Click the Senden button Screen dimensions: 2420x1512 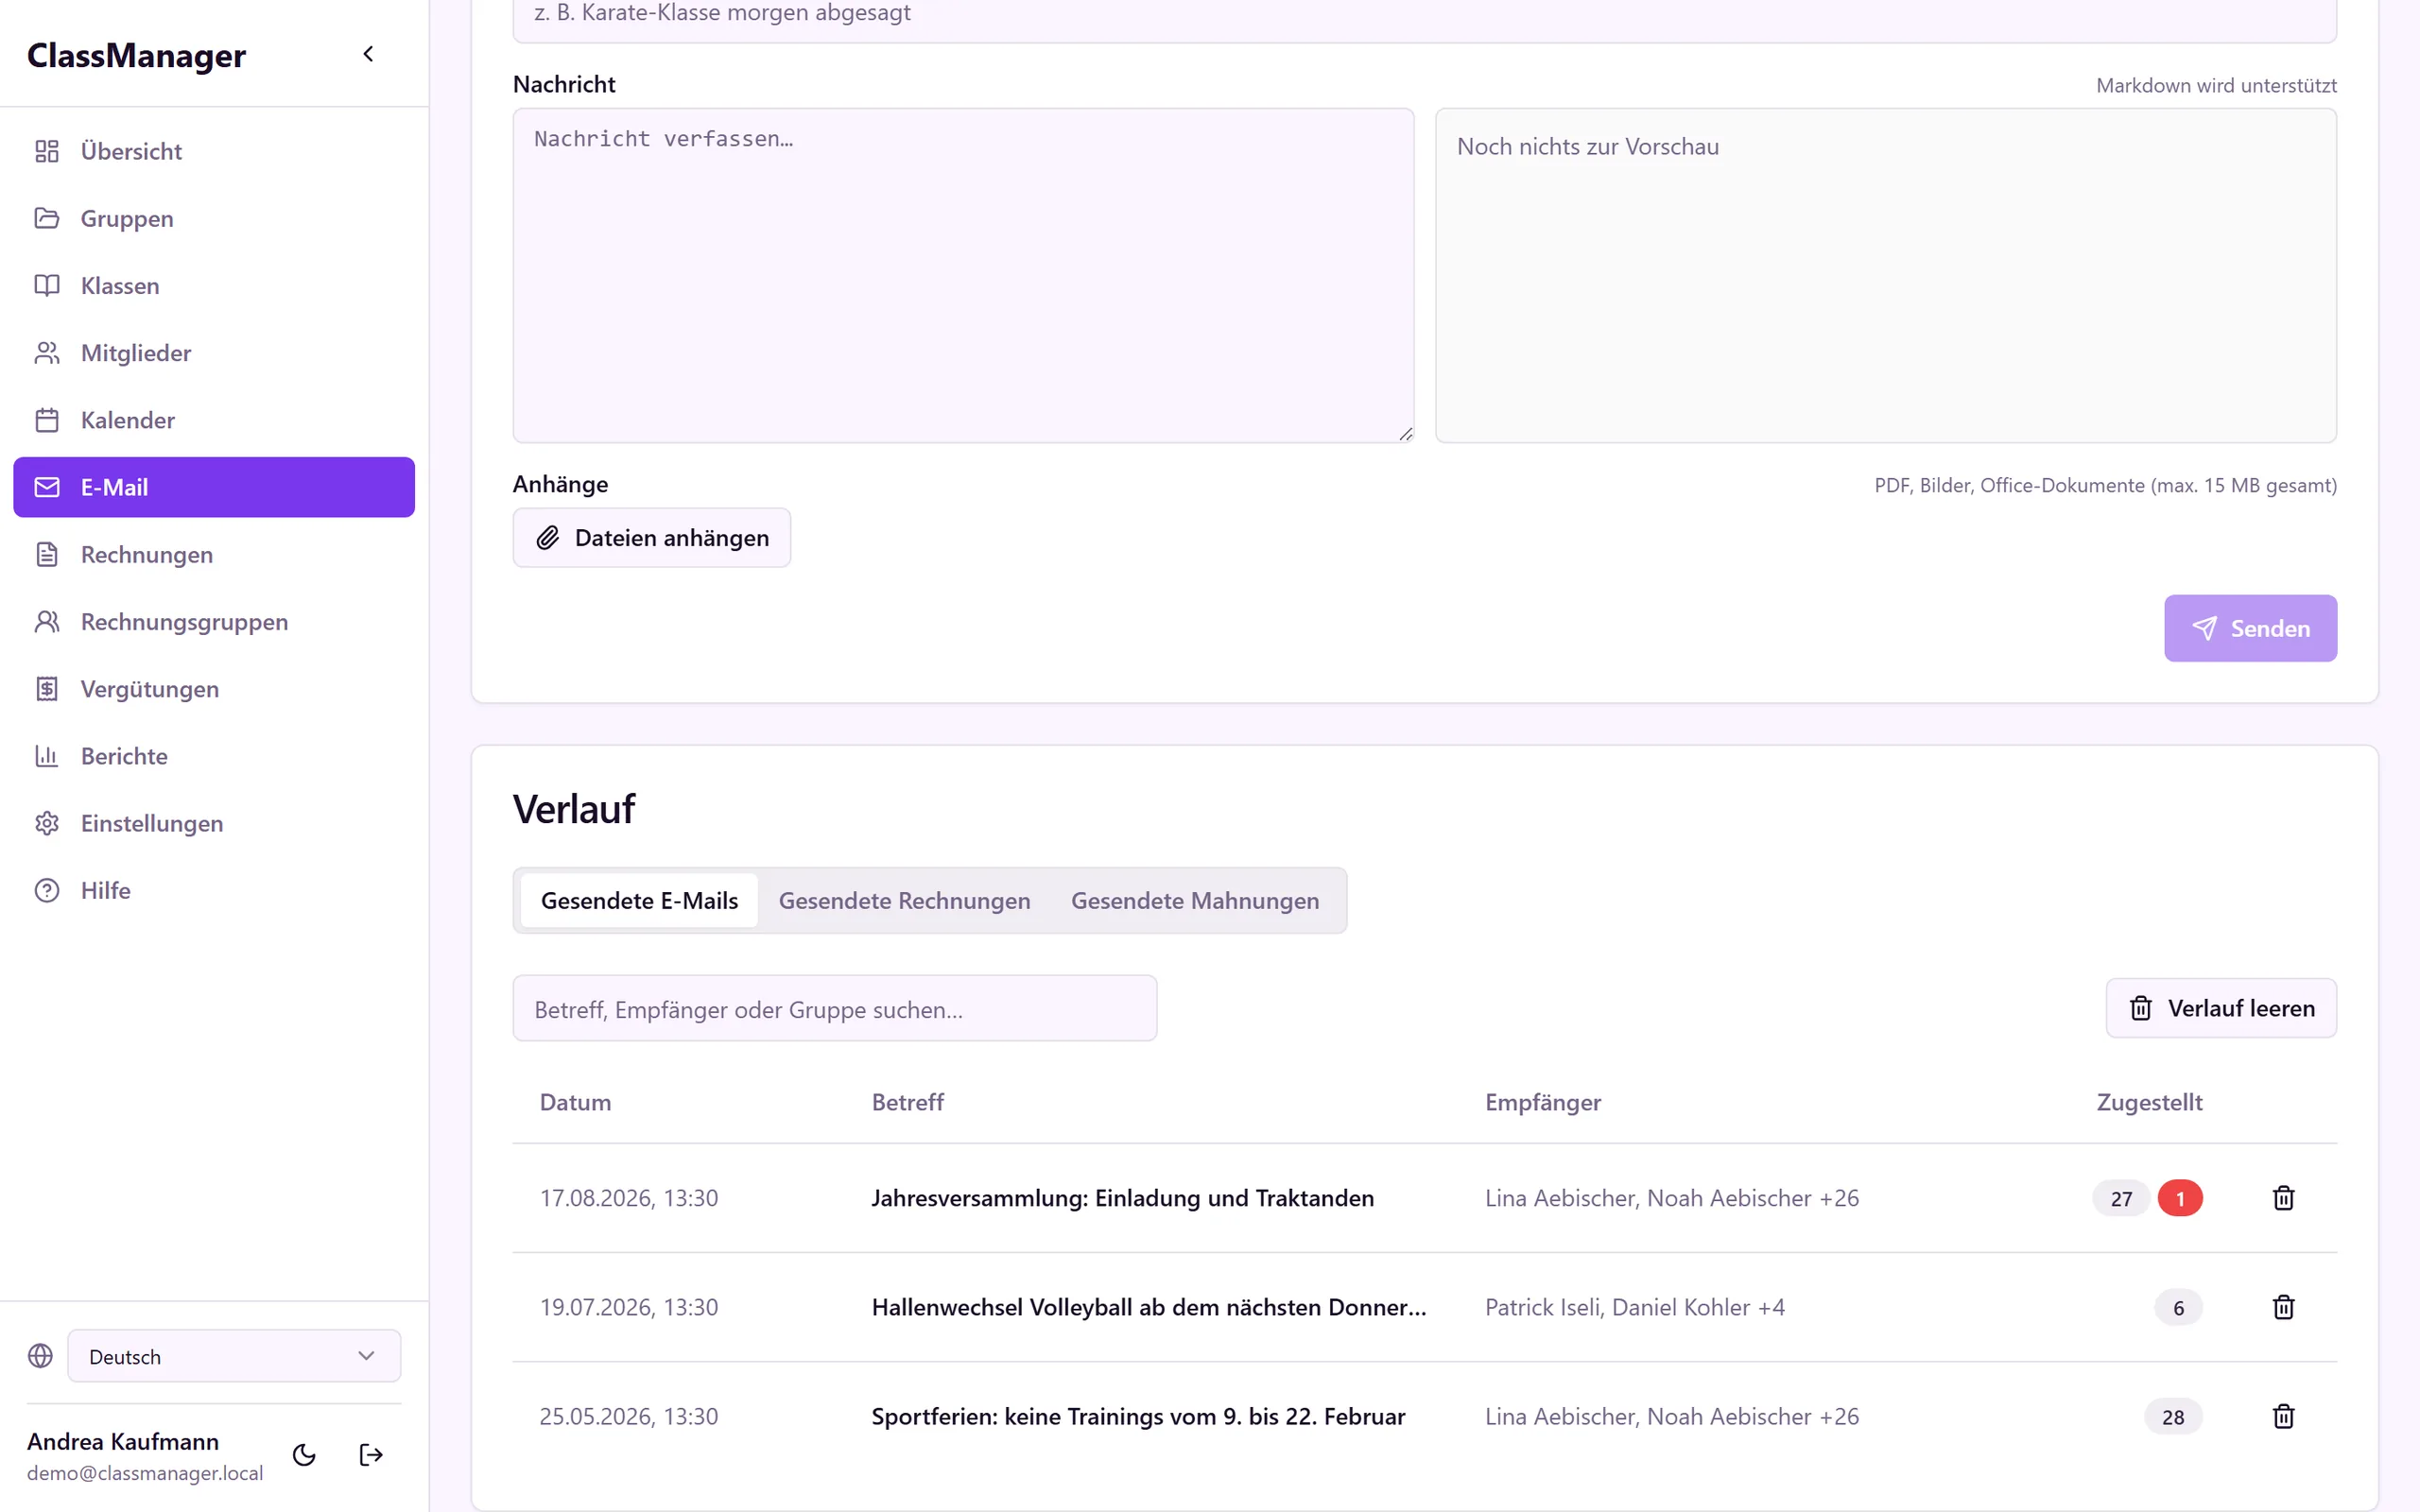pyautogui.click(x=2250, y=628)
